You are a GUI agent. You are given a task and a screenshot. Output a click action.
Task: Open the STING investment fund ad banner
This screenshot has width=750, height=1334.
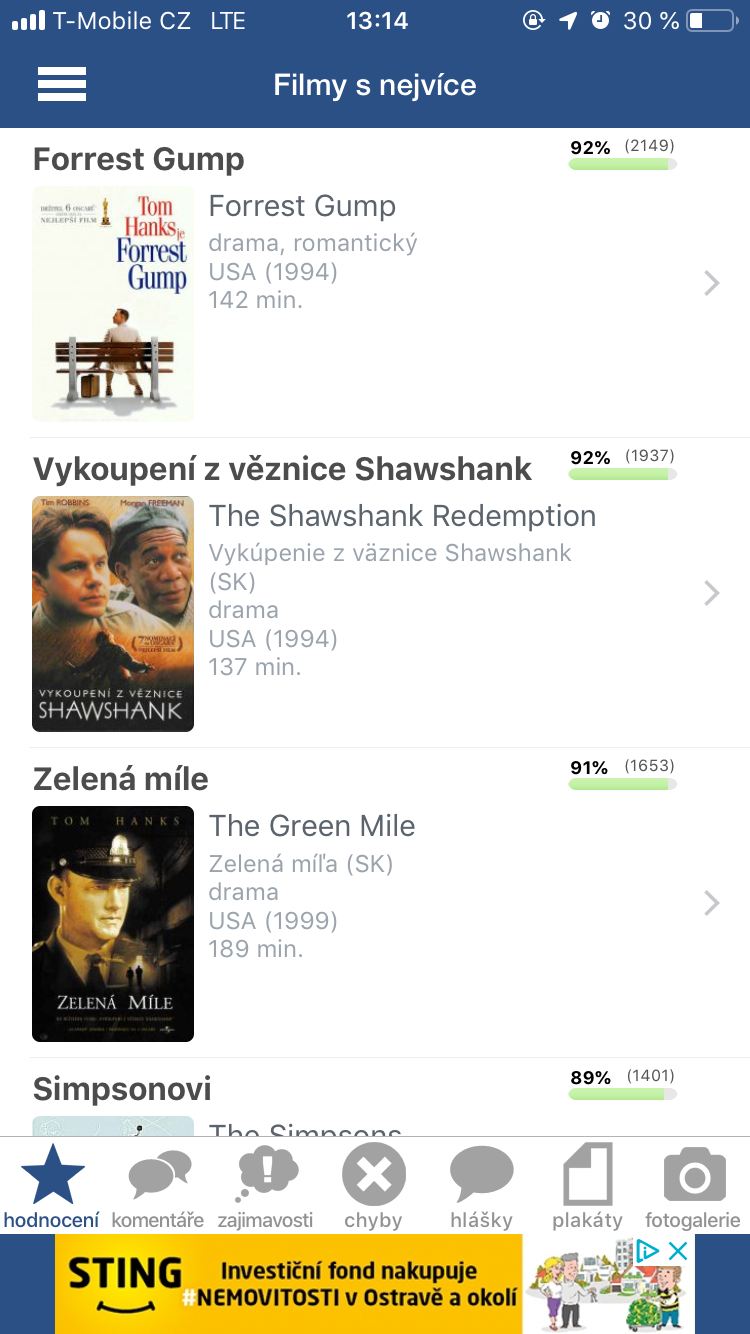pyautogui.click(x=290, y=1284)
